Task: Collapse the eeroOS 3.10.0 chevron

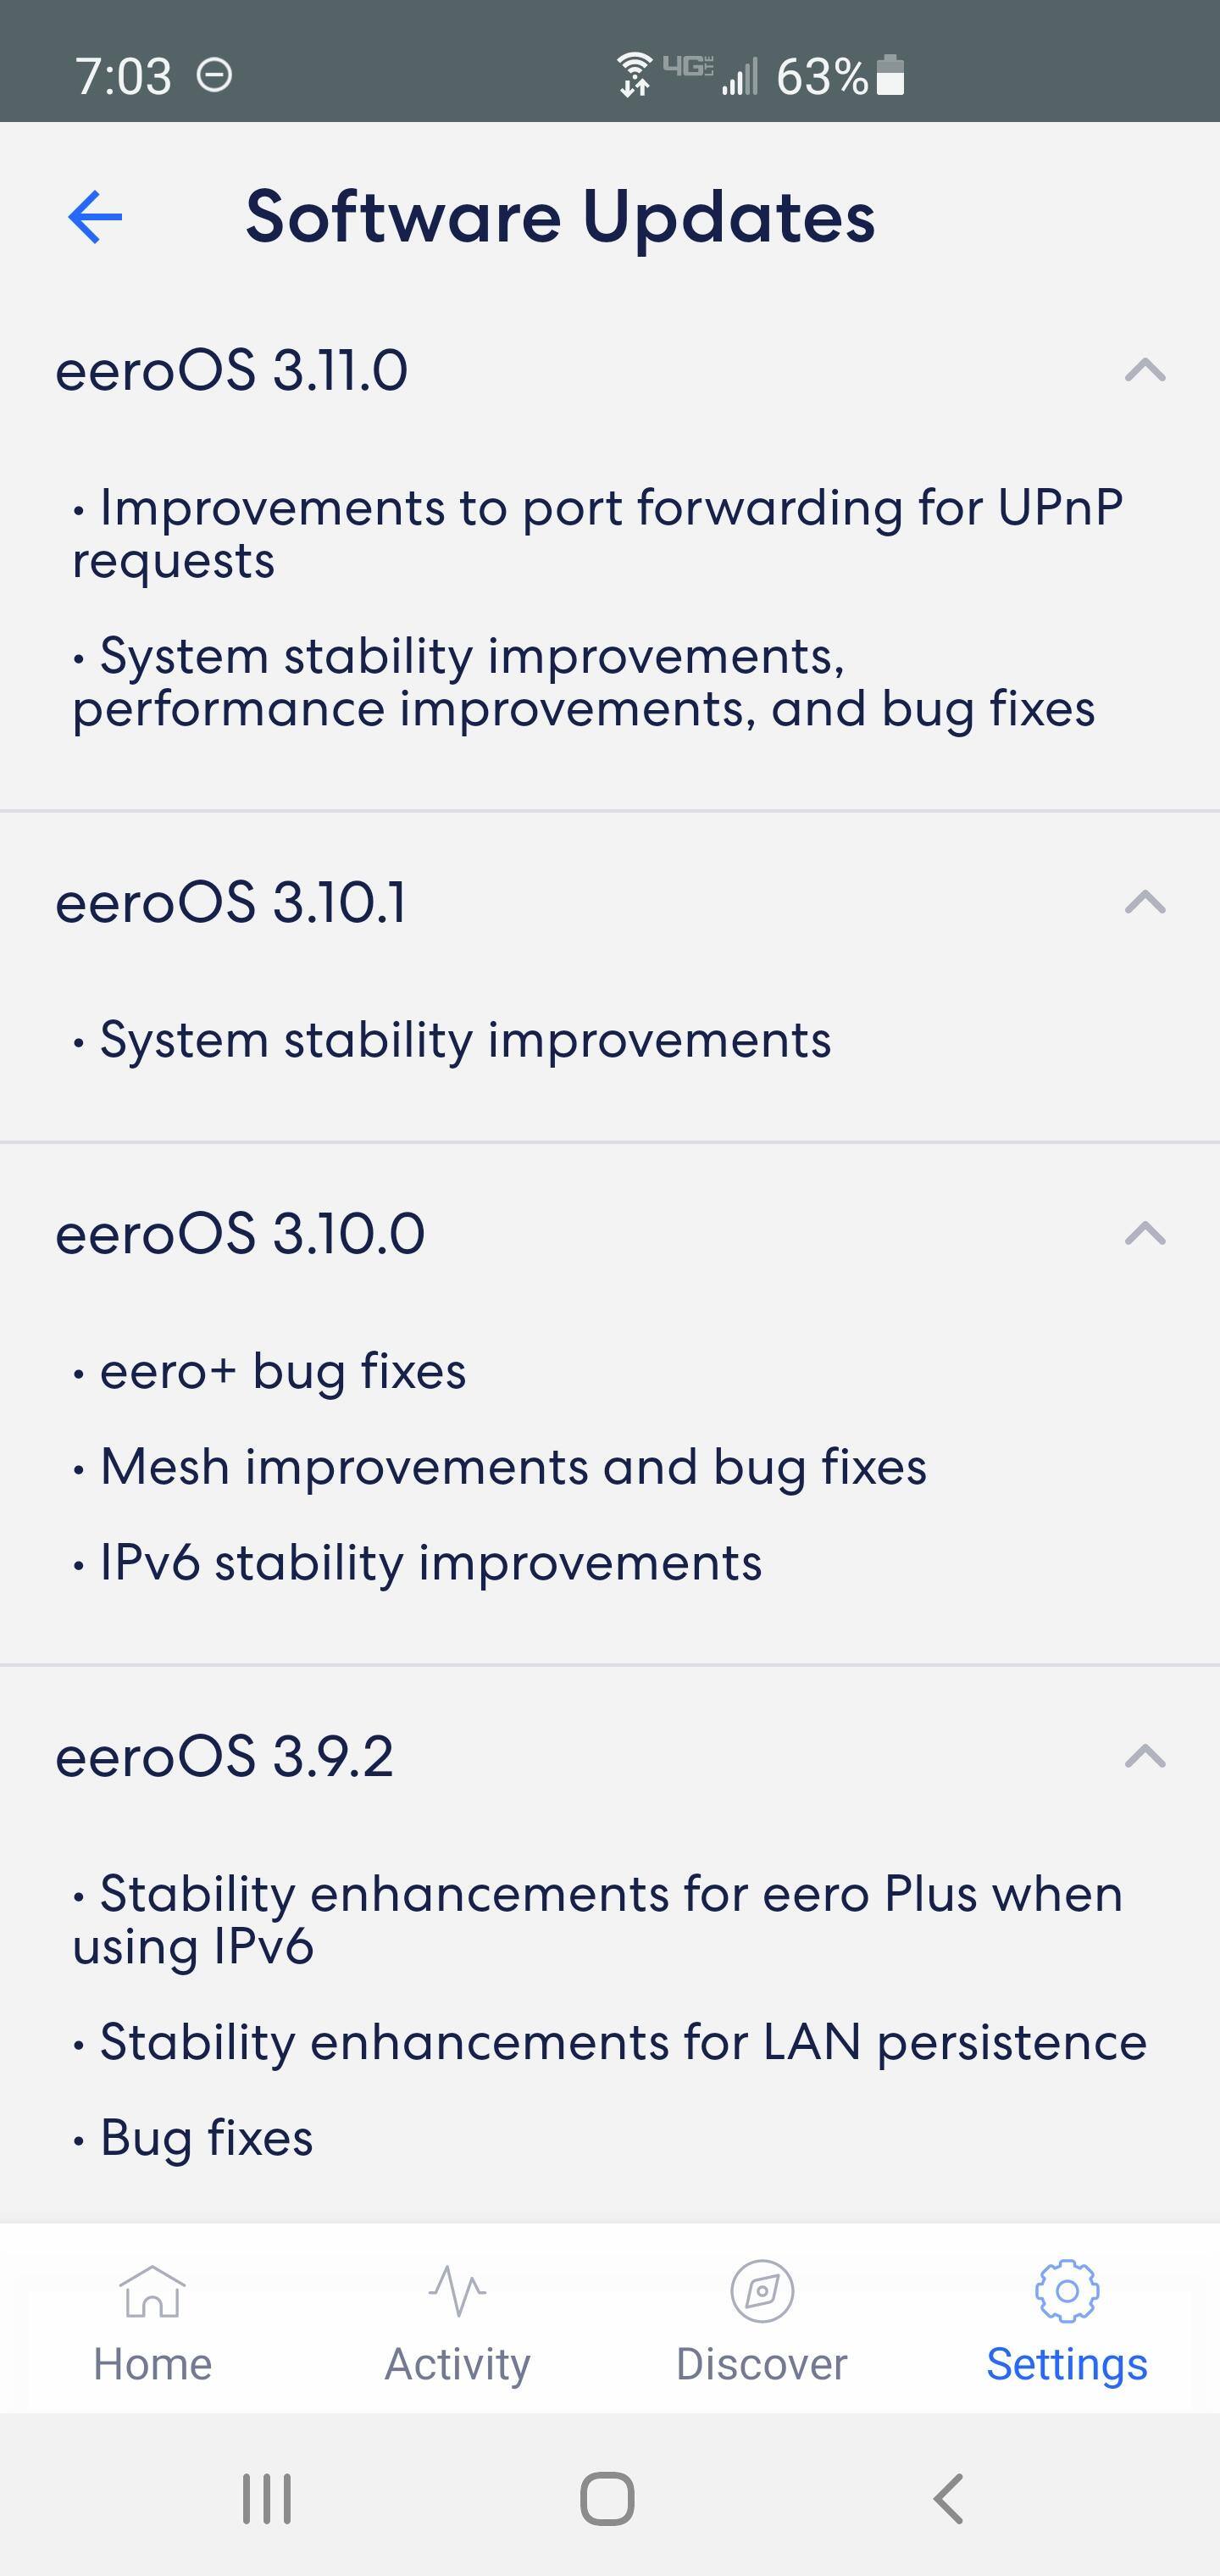Action: pyautogui.click(x=1145, y=1233)
